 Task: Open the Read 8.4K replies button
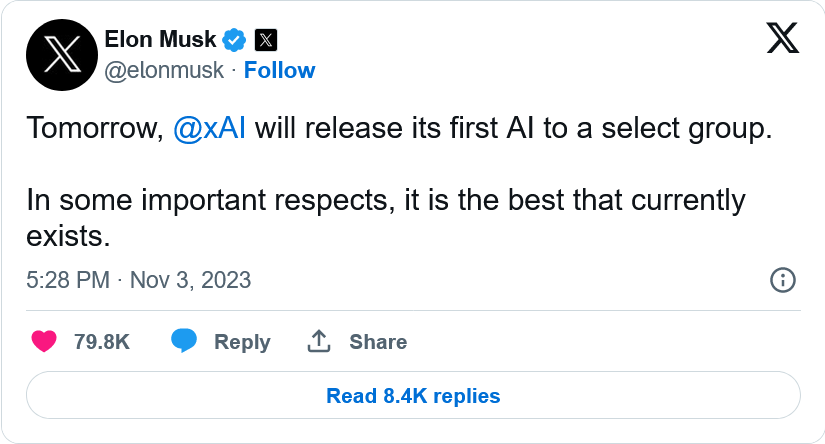(x=413, y=396)
